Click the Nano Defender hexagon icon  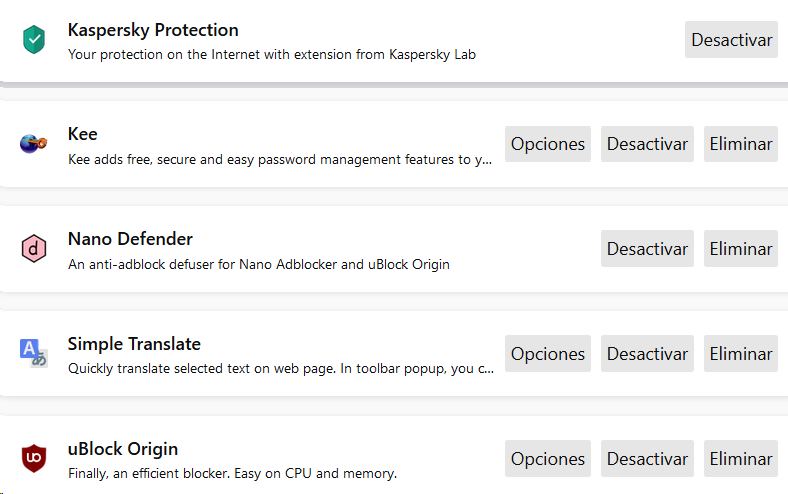[34, 249]
